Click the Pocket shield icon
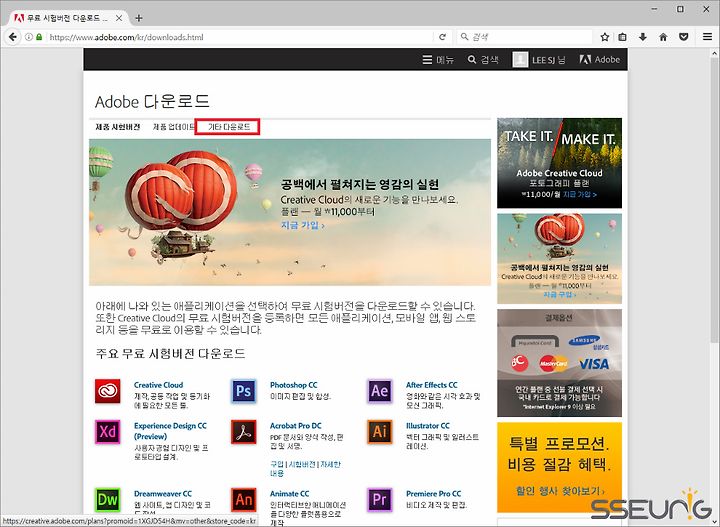 (684, 37)
